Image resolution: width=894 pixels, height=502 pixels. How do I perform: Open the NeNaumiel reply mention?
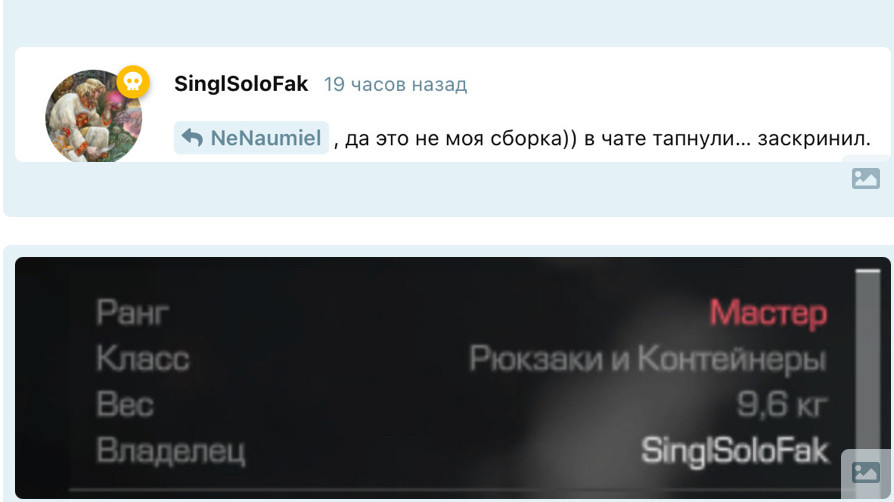[251, 137]
